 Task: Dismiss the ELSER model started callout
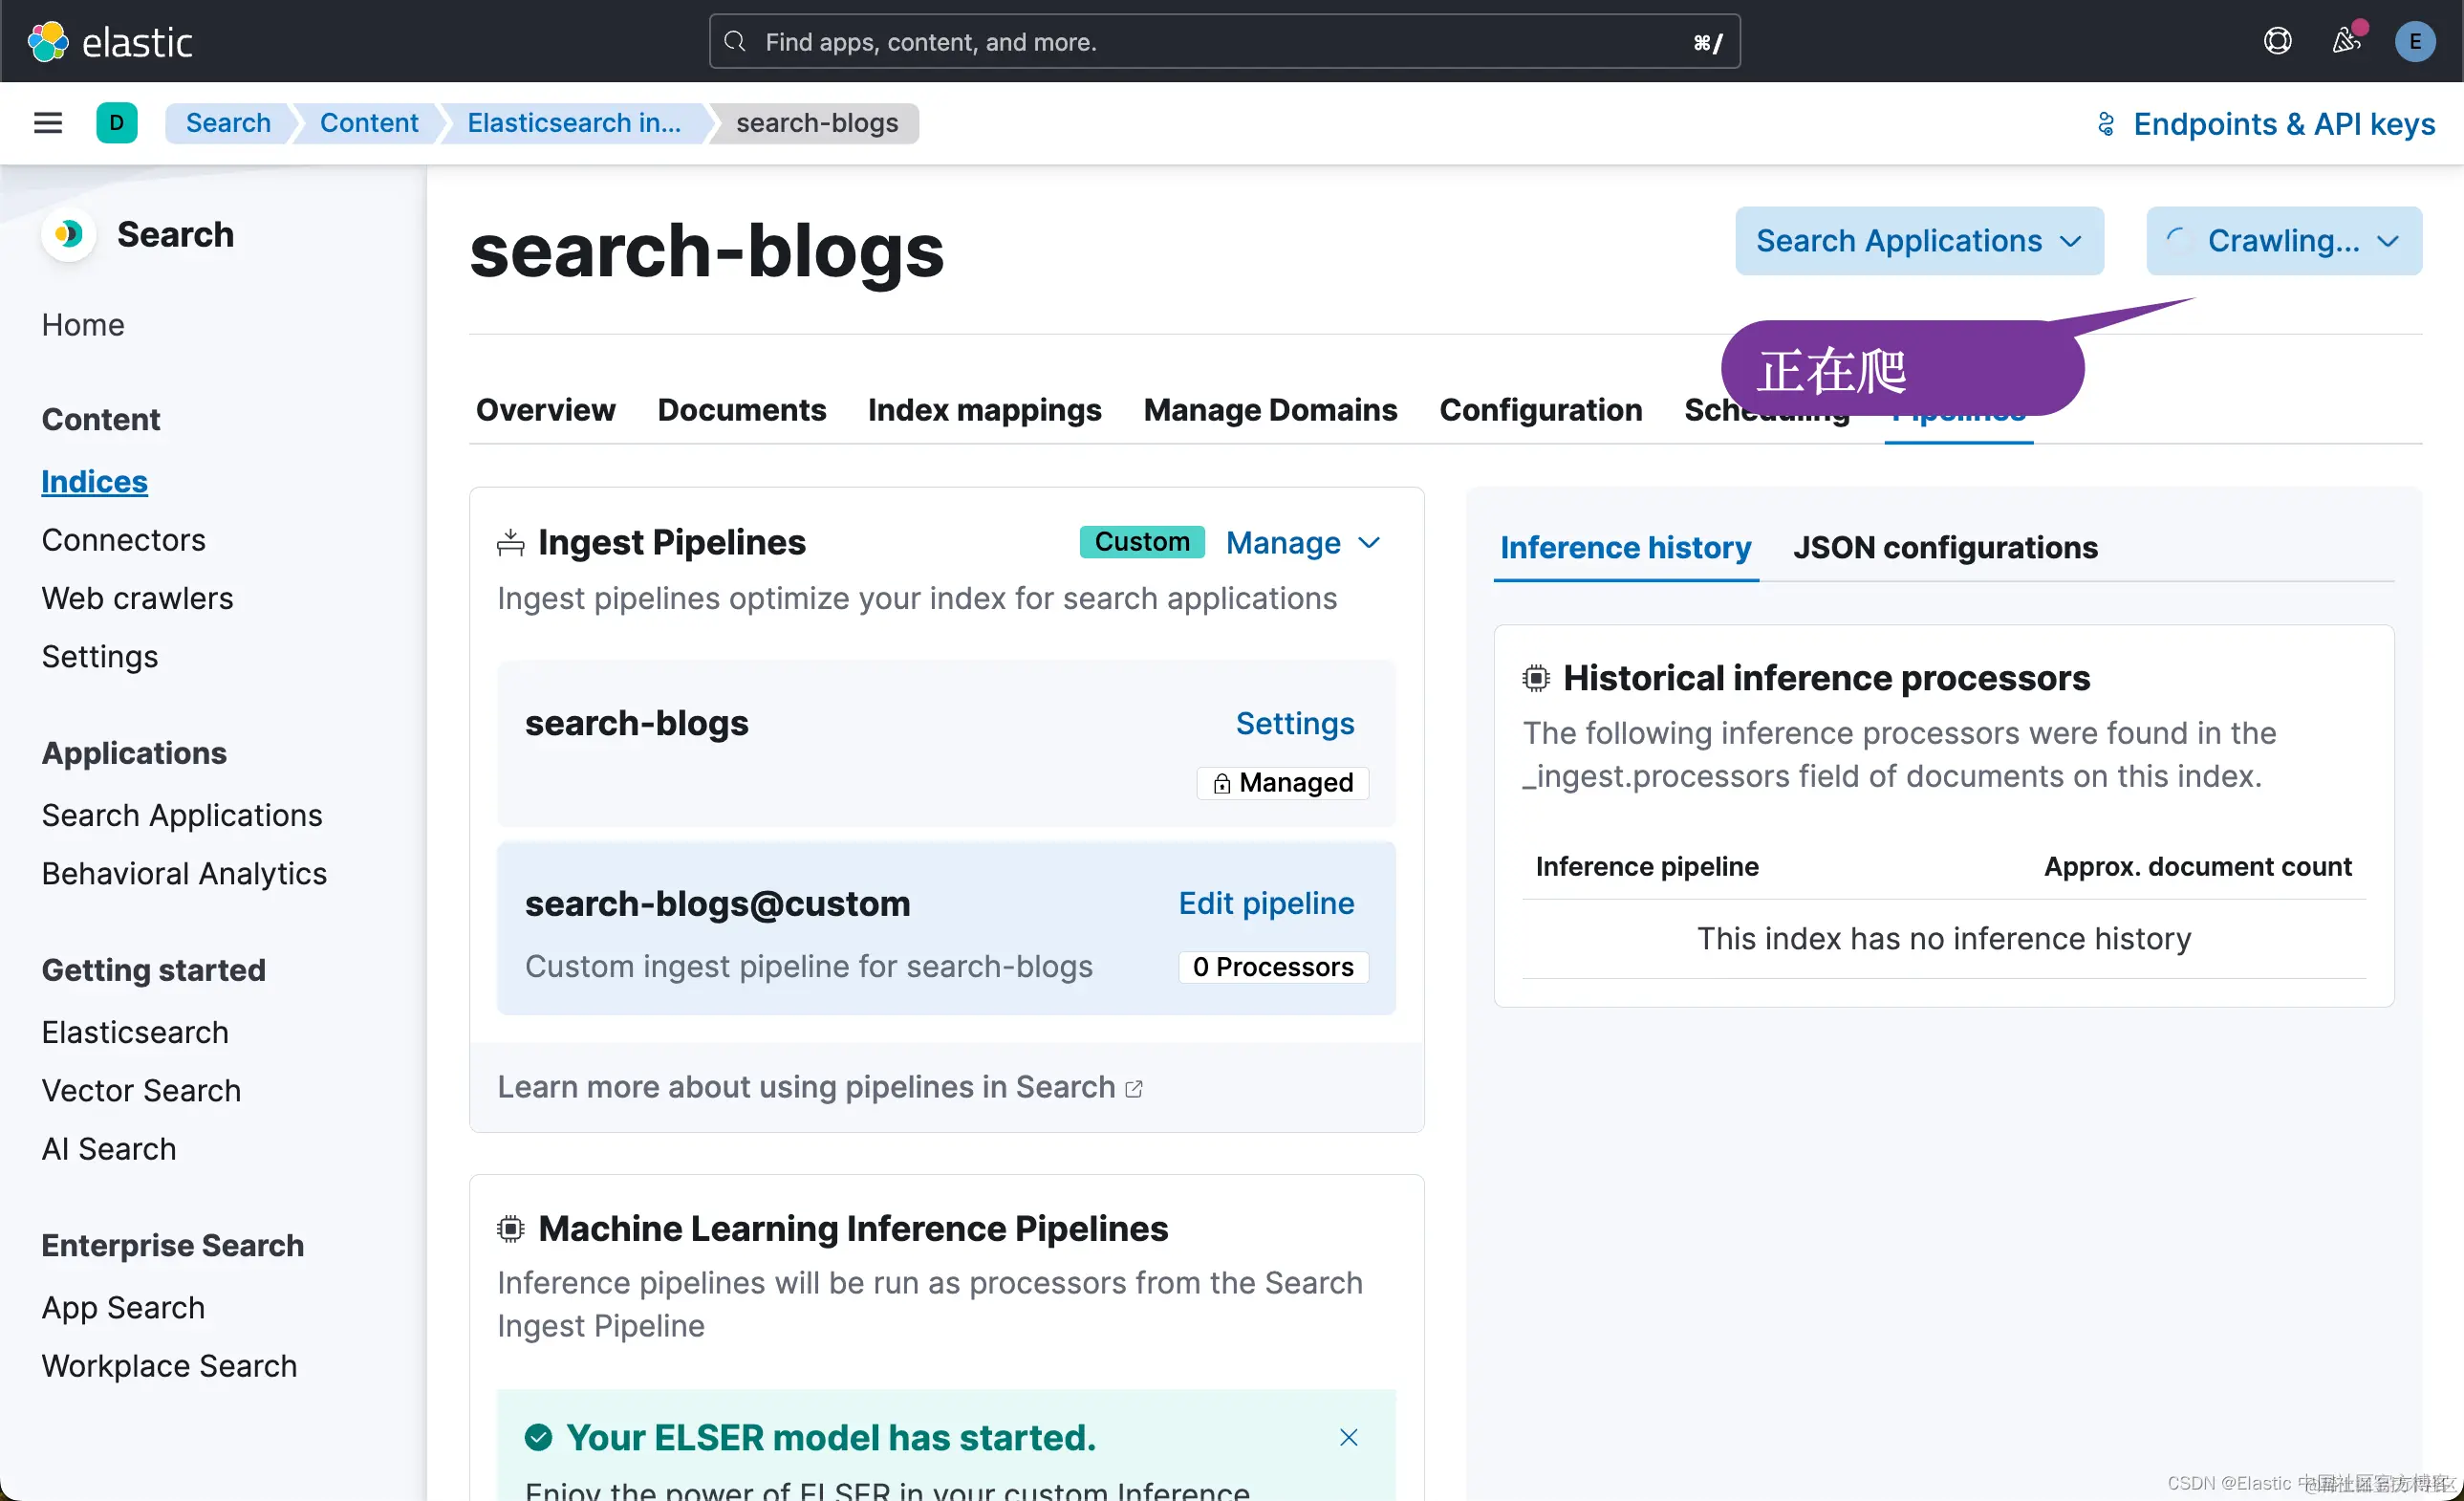1348,1437
